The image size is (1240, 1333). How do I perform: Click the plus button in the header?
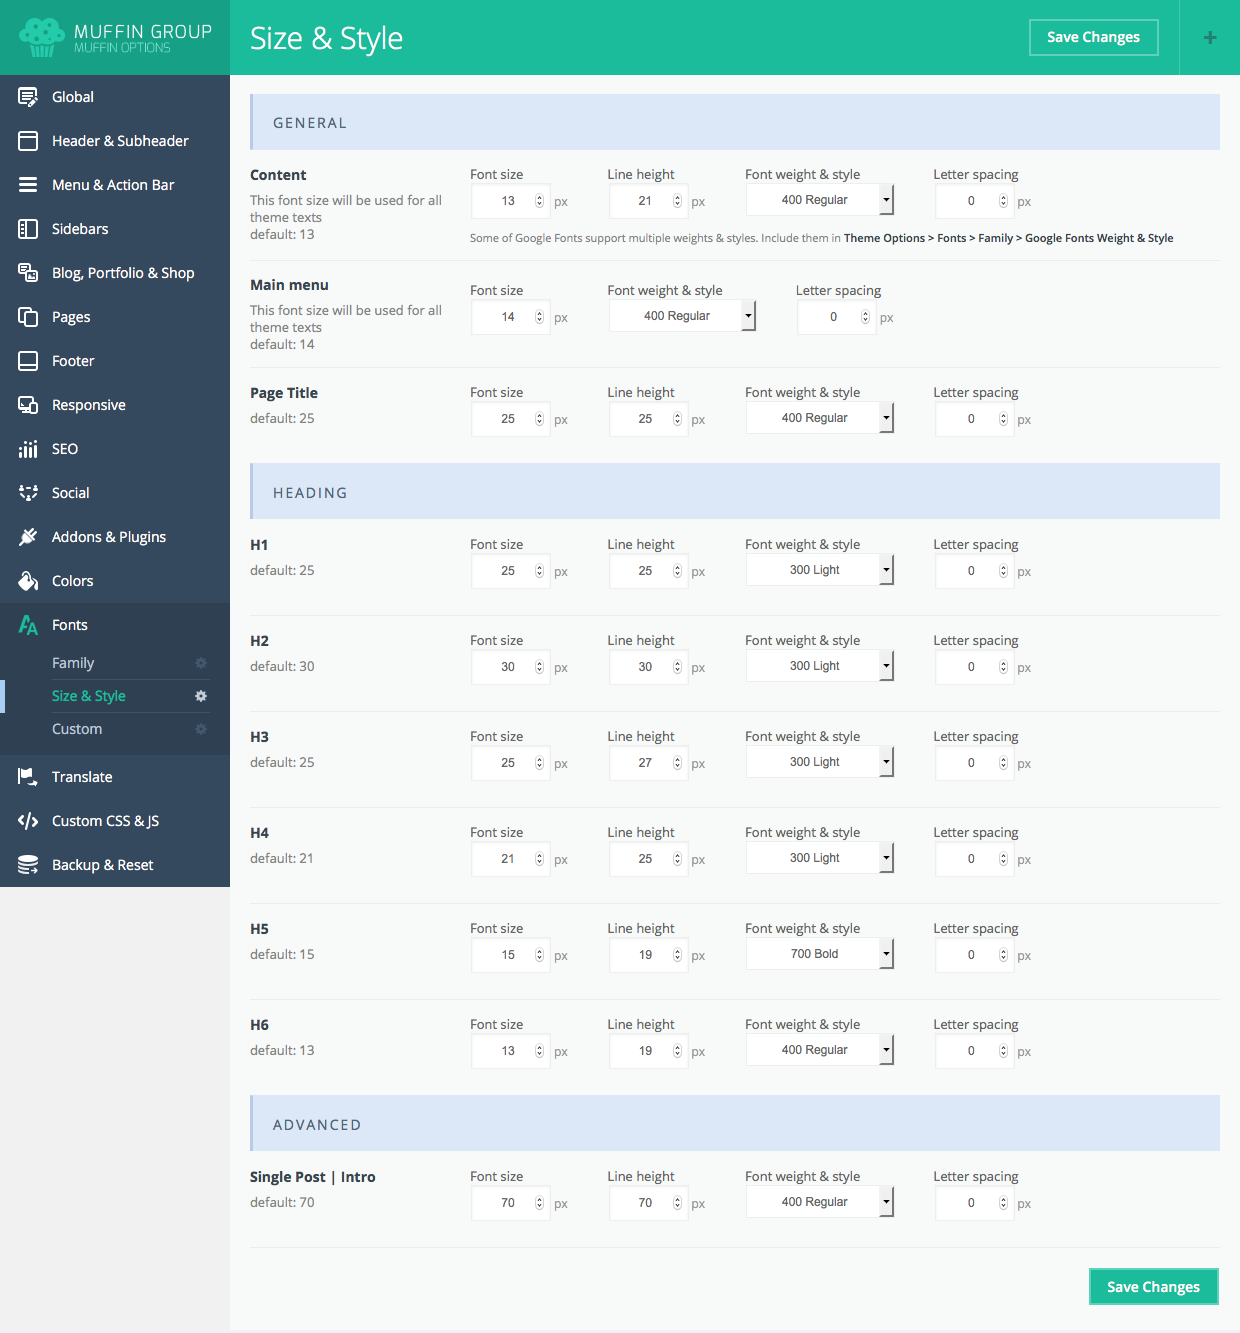(1209, 37)
